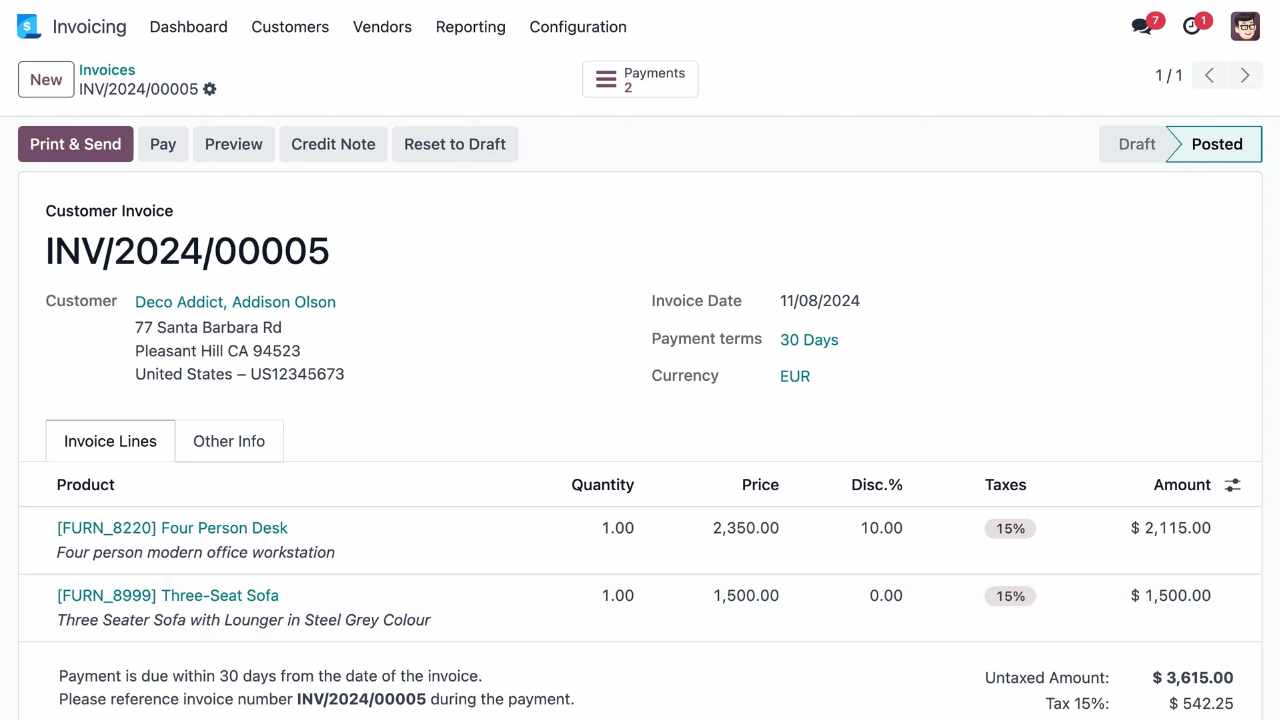Select the Invoice Lines tab
1280x720 pixels.
[x=110, y=441]
